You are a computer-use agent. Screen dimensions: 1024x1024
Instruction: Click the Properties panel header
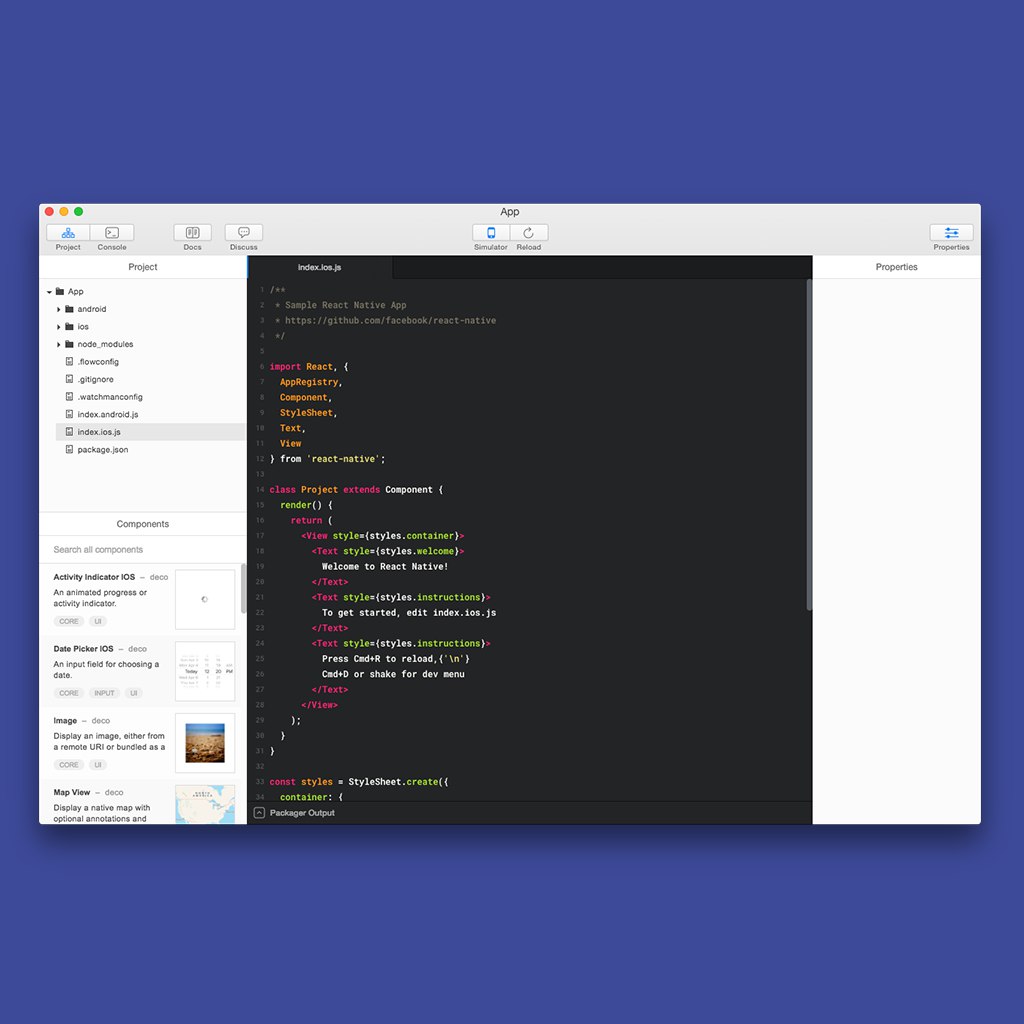tap(896, 267)
